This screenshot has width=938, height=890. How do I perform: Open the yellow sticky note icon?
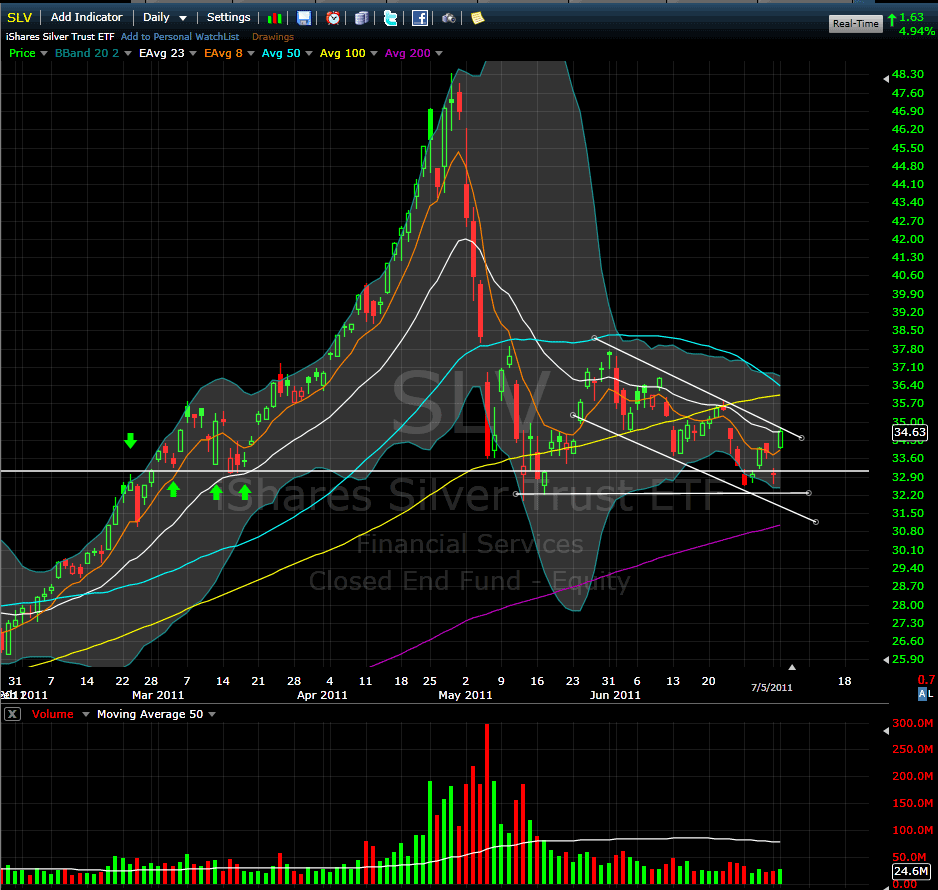coord(478,18)
